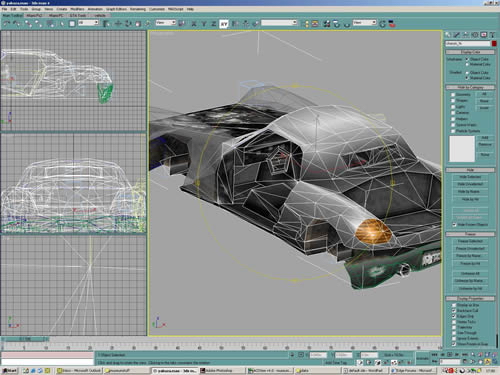Select the Select and Scale tool

[138, 23]
